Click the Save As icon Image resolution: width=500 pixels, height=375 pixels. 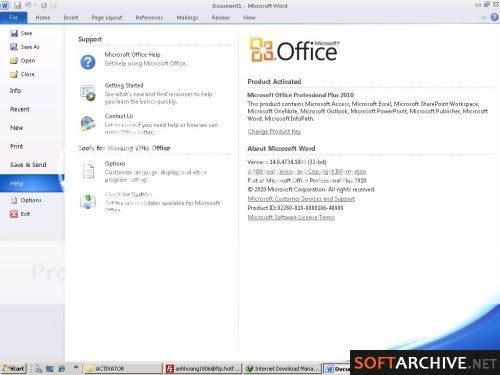[x=14, y=47]
